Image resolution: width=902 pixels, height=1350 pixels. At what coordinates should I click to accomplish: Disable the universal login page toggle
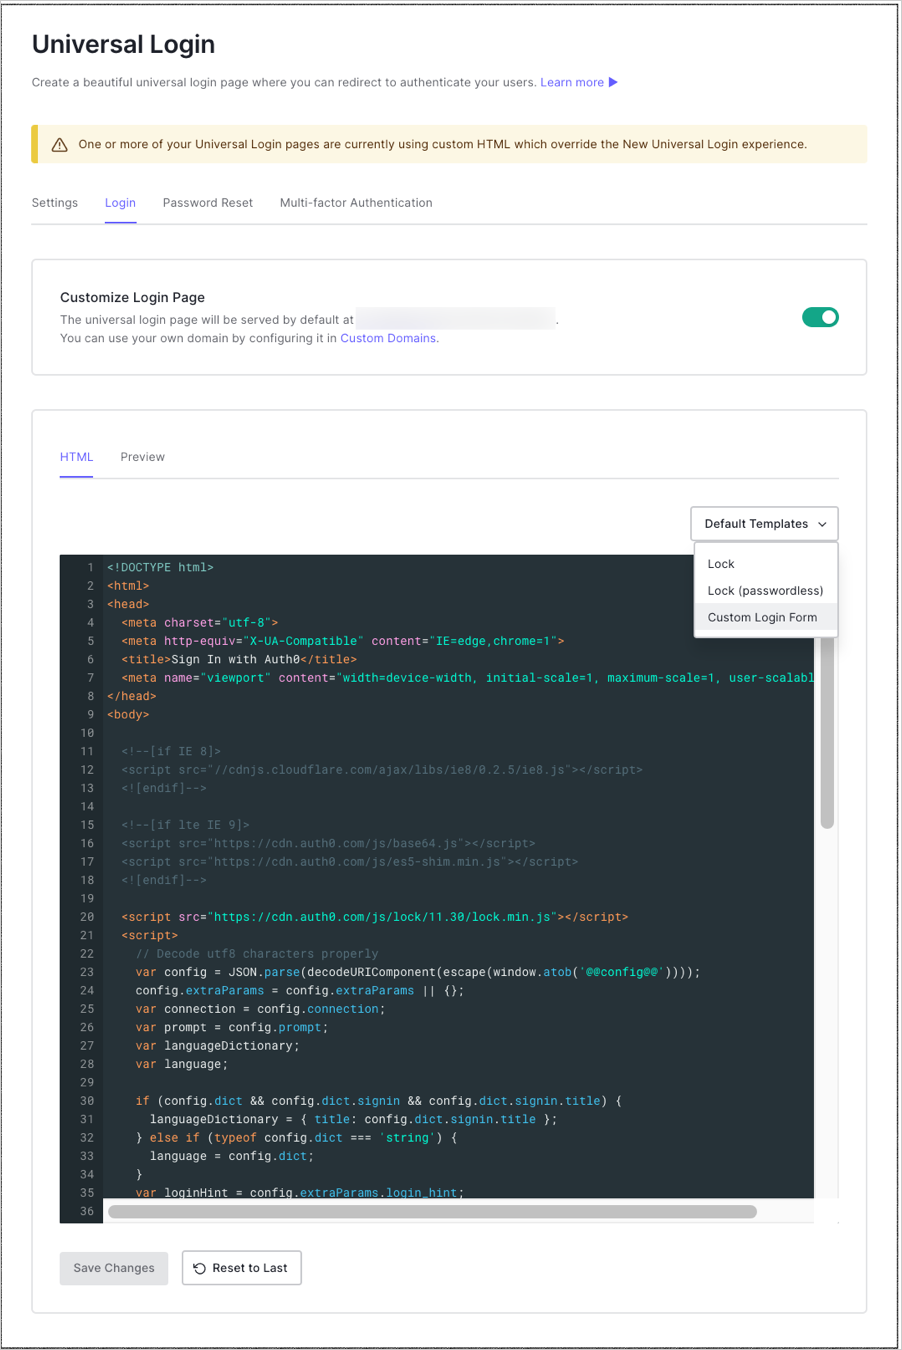pyautogui.click(x=820, y=315)
